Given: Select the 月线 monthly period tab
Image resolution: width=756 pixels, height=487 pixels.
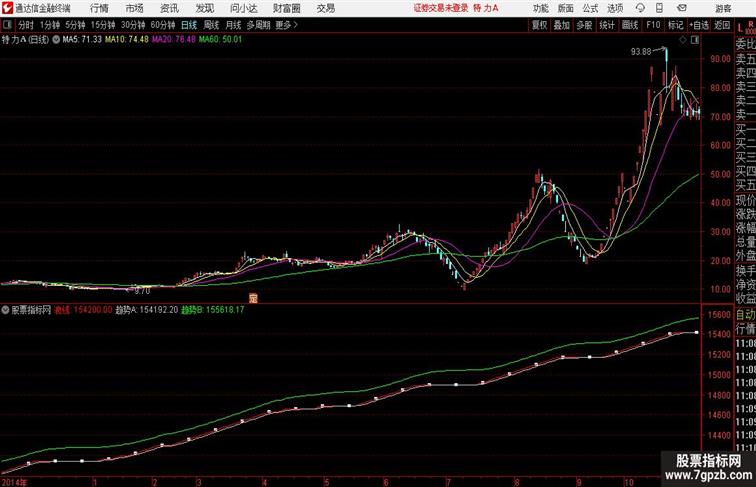Looking at the screenshot, I should (233, 25).
